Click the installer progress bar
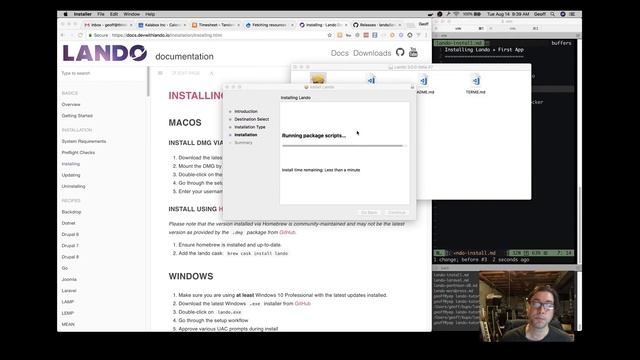Screen dimensions: 640x360 344,145
